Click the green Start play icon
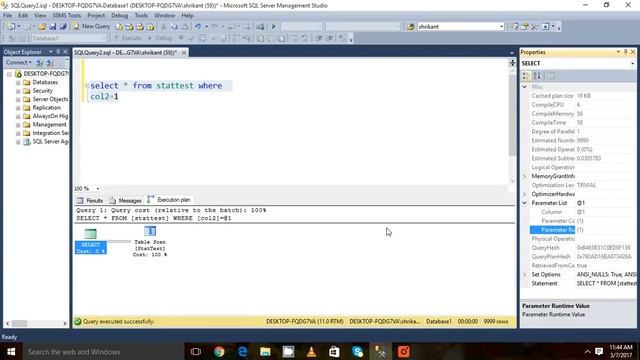 pyautogui.click(x=273, y=27)
